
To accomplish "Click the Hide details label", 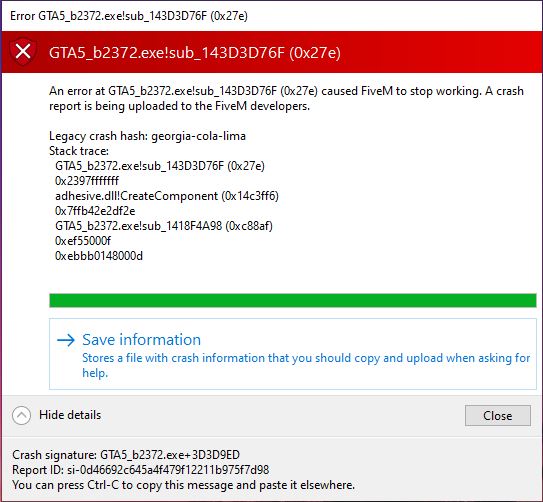I will click(x=70, y=415).
